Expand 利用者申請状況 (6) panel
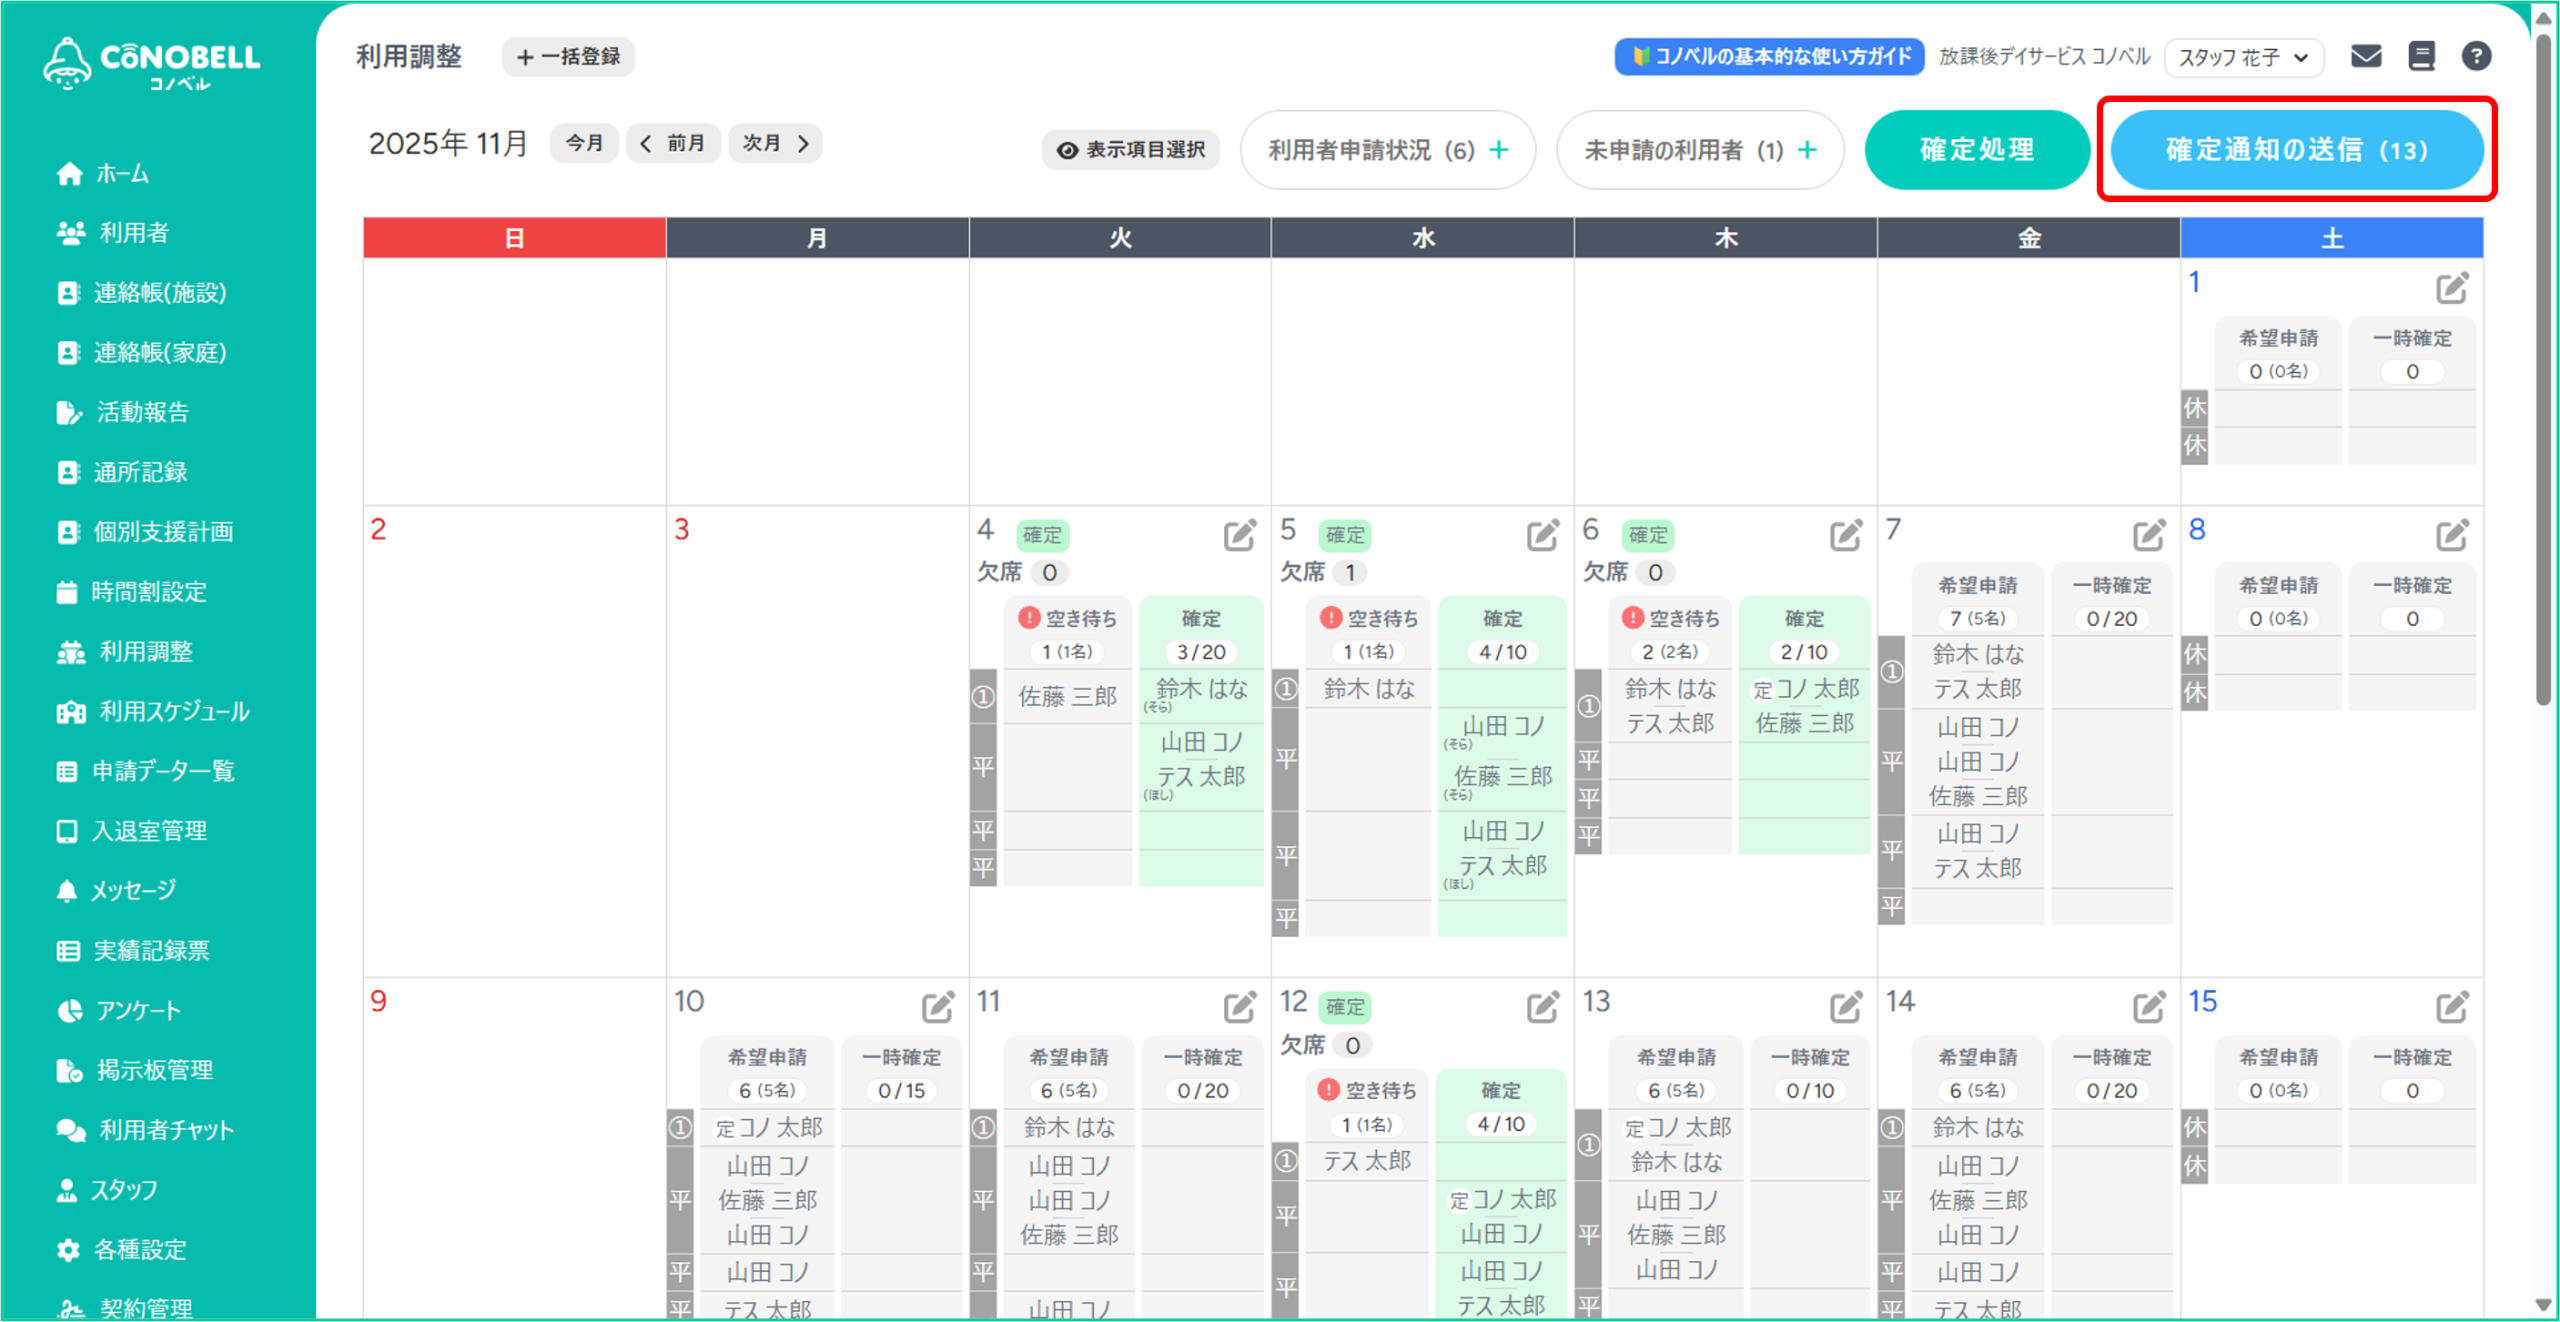This screenshot has width=2560, height=1322. pyautogui.click(x=1387, y=150)
